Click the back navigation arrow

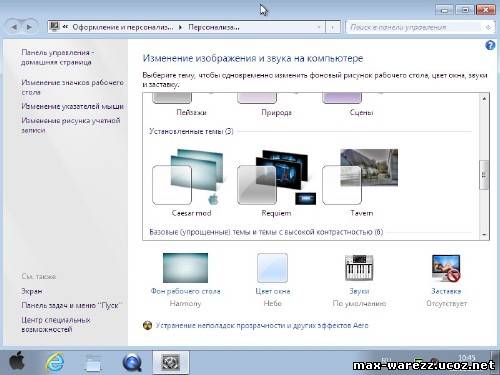[x=14, y=27]
